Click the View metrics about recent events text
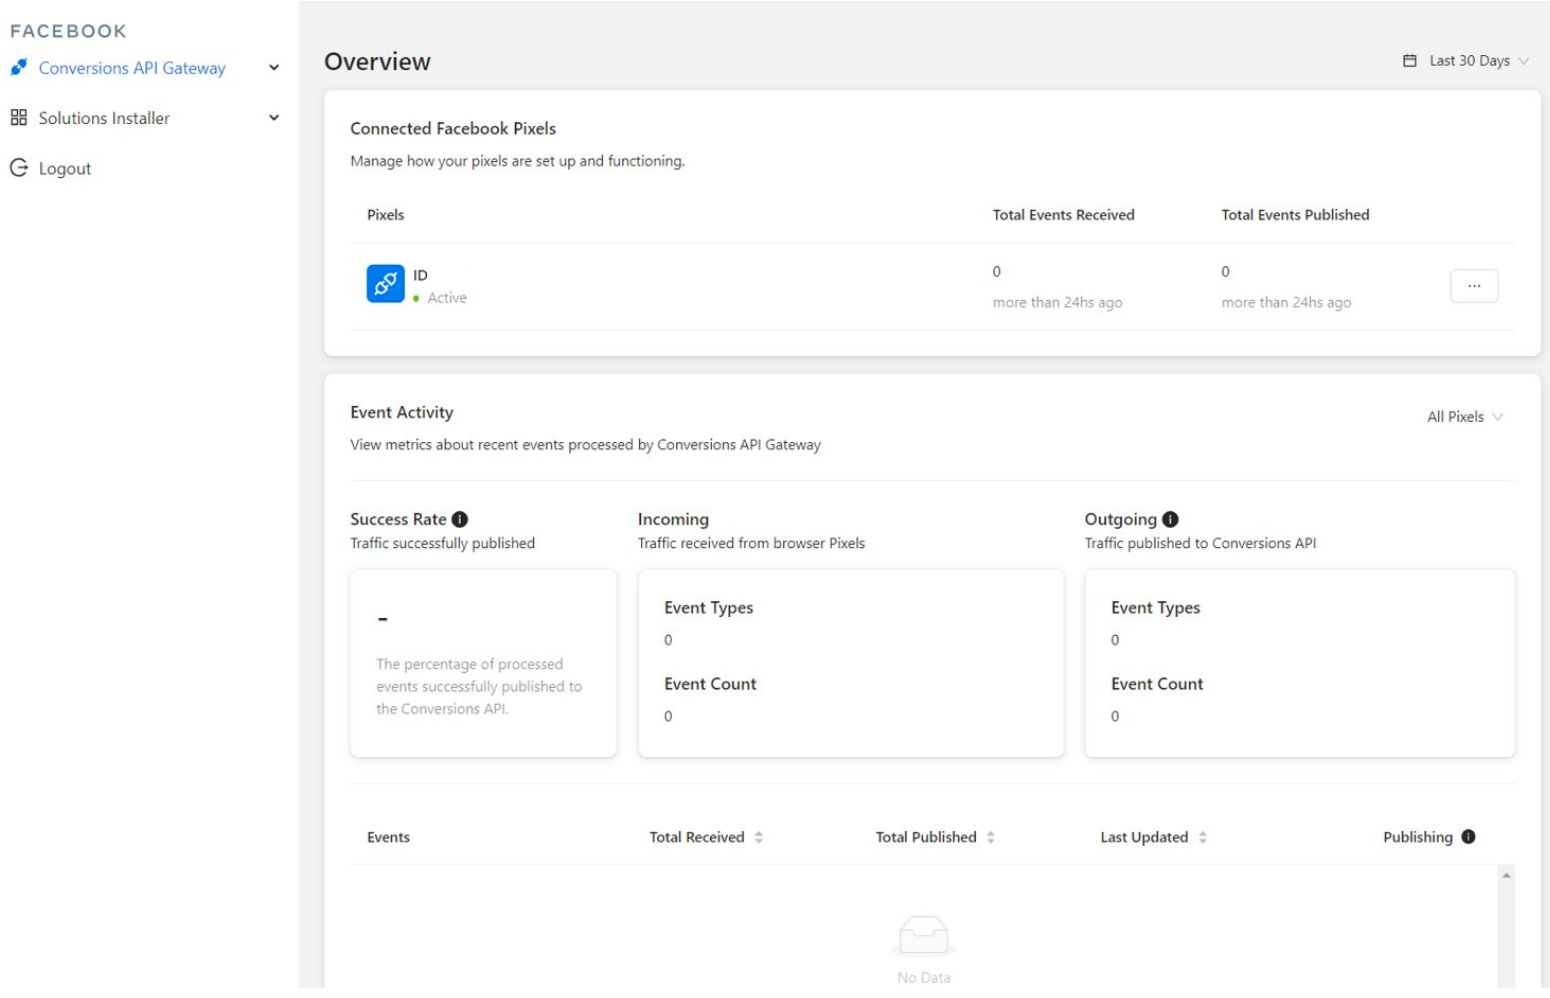Screen dimensions: 1550x998 (x=585, y=445)
